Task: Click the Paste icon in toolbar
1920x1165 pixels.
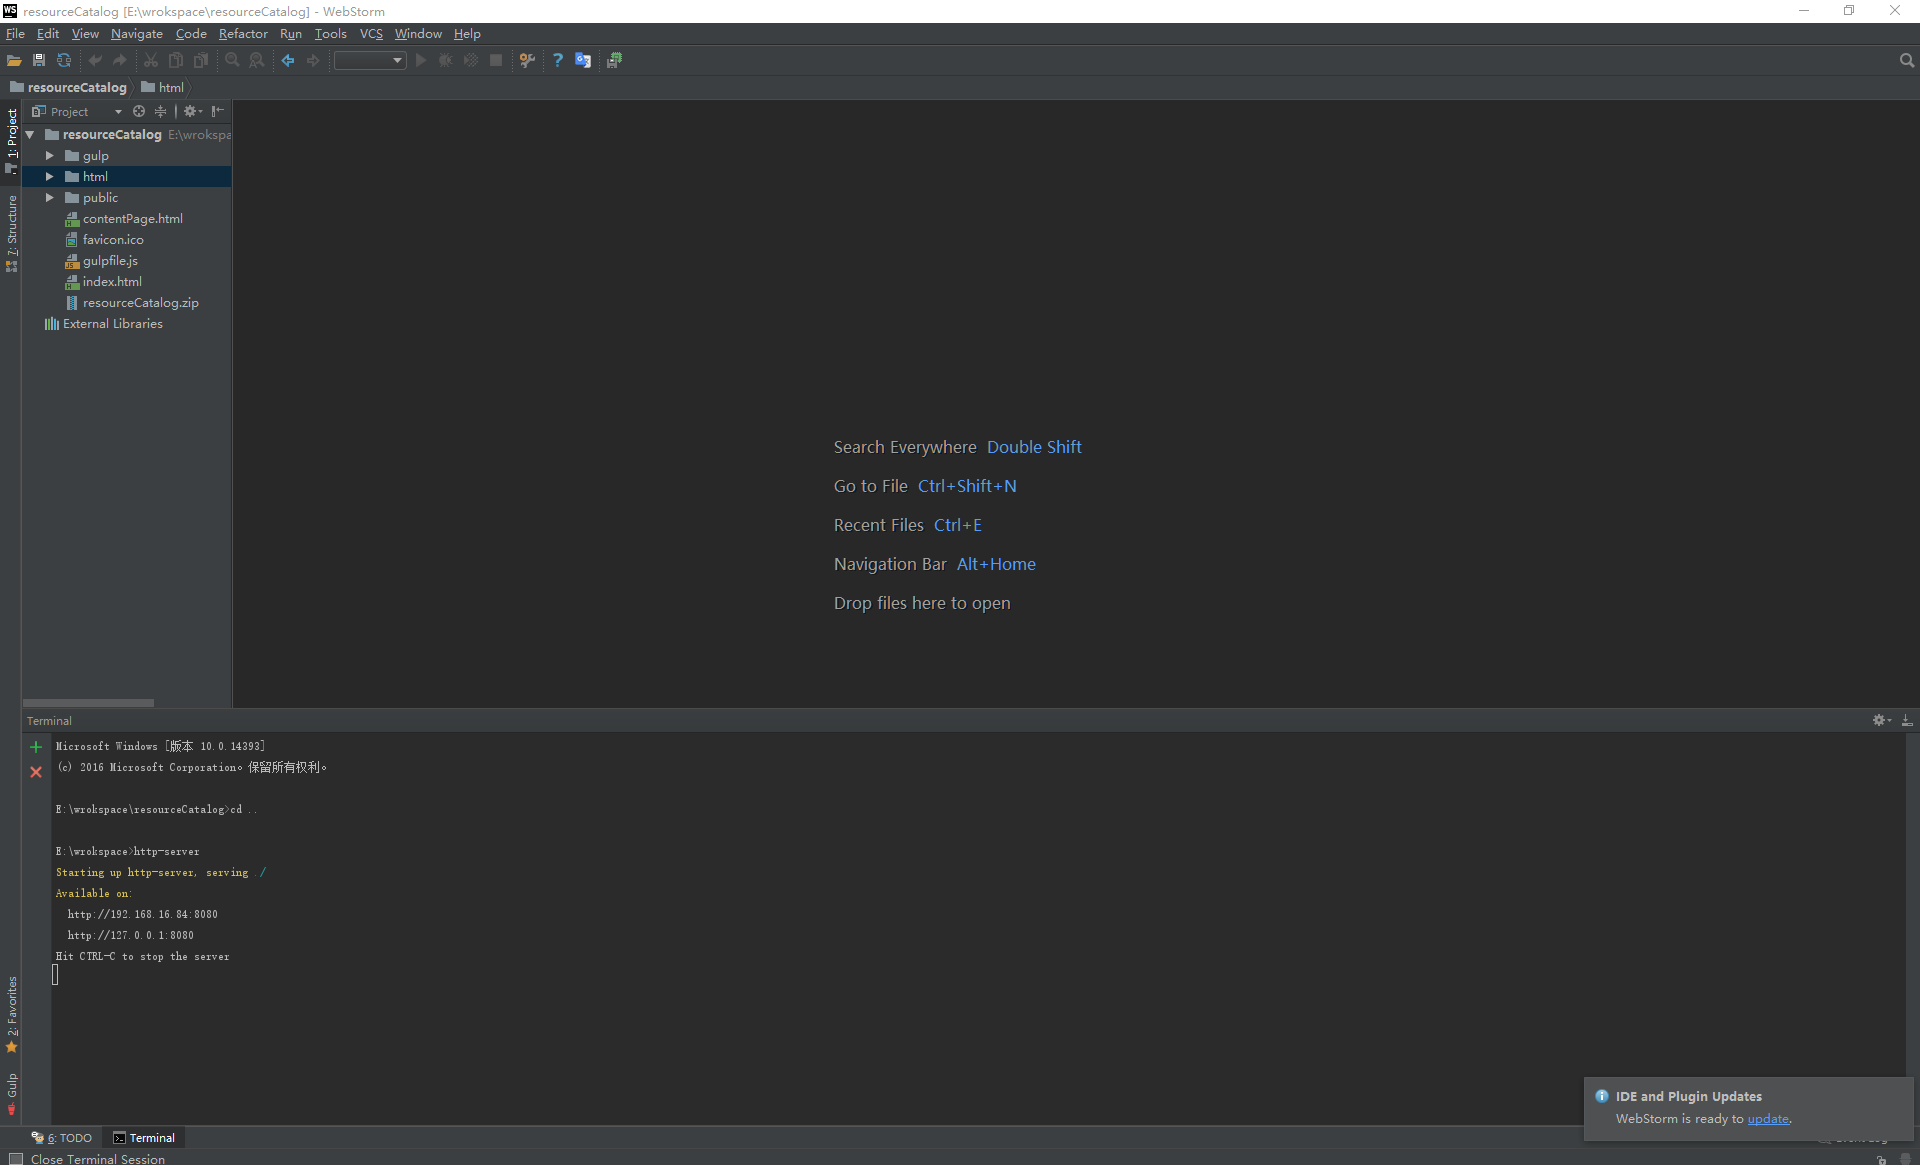Action: [201, 60]
